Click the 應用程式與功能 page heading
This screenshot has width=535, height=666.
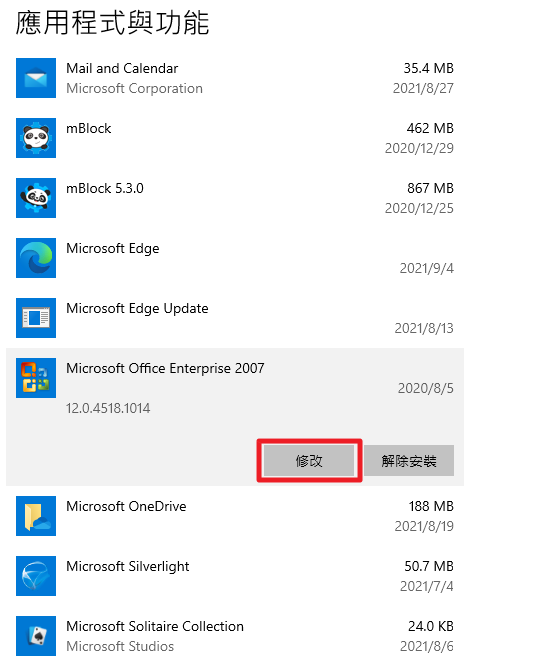(x=113, y=23)
